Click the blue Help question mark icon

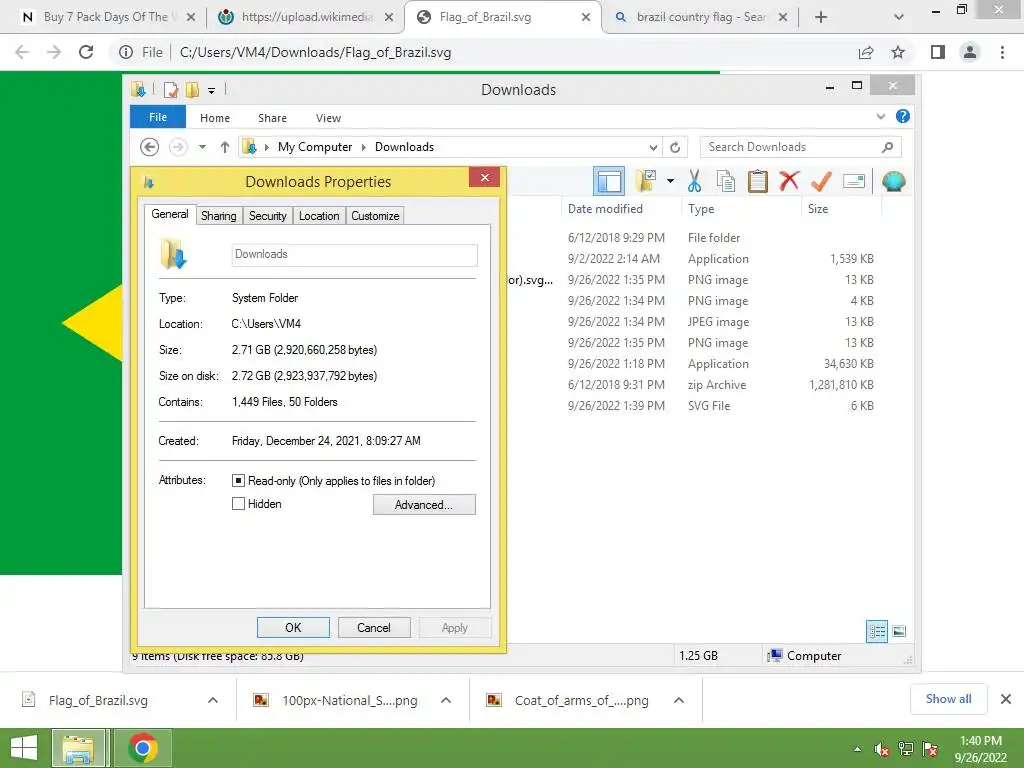(x=903, y=116)
